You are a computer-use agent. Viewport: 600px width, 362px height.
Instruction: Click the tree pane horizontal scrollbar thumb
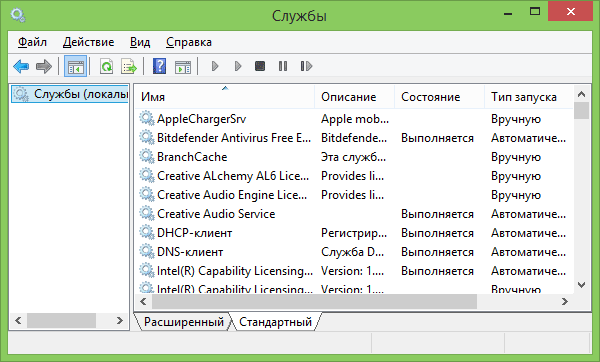(x=61, y=320)
